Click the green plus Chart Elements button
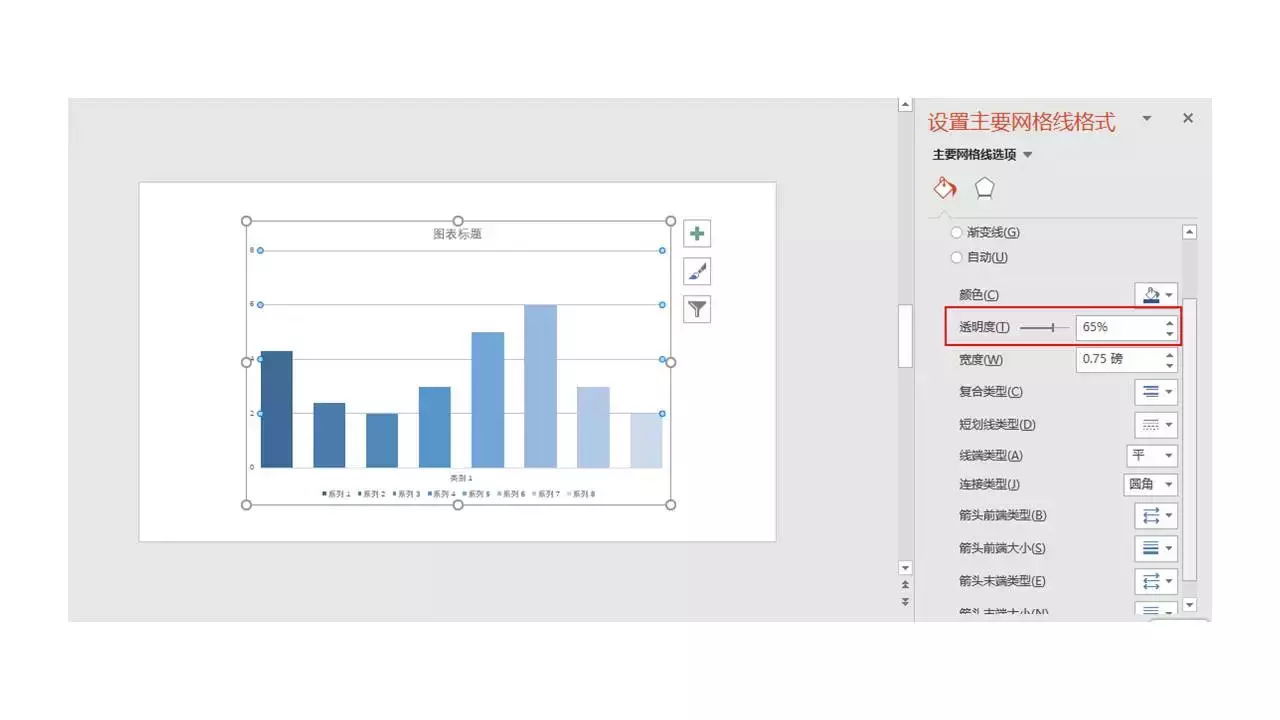Screen dimensions: 1280x720 (697, 234)
